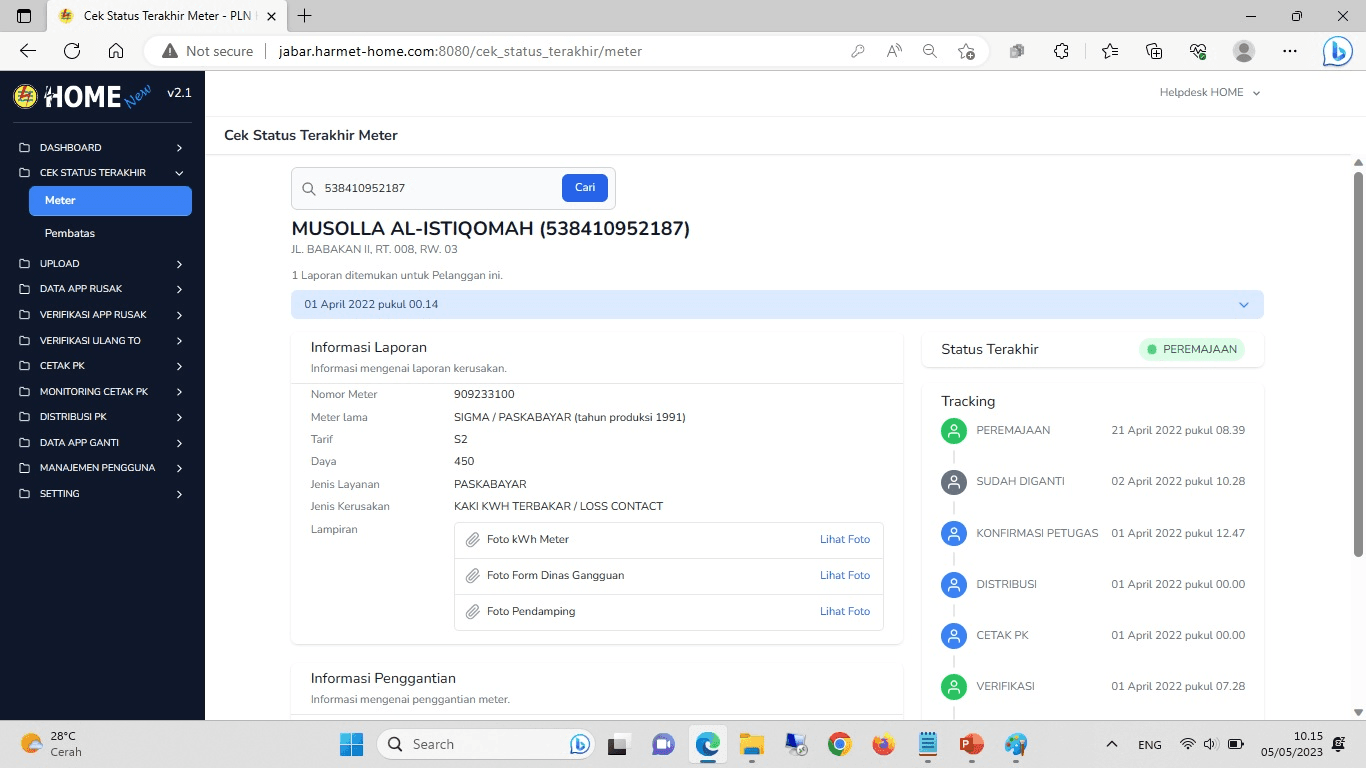Click meter number value 909233100

tap(484, 395)
